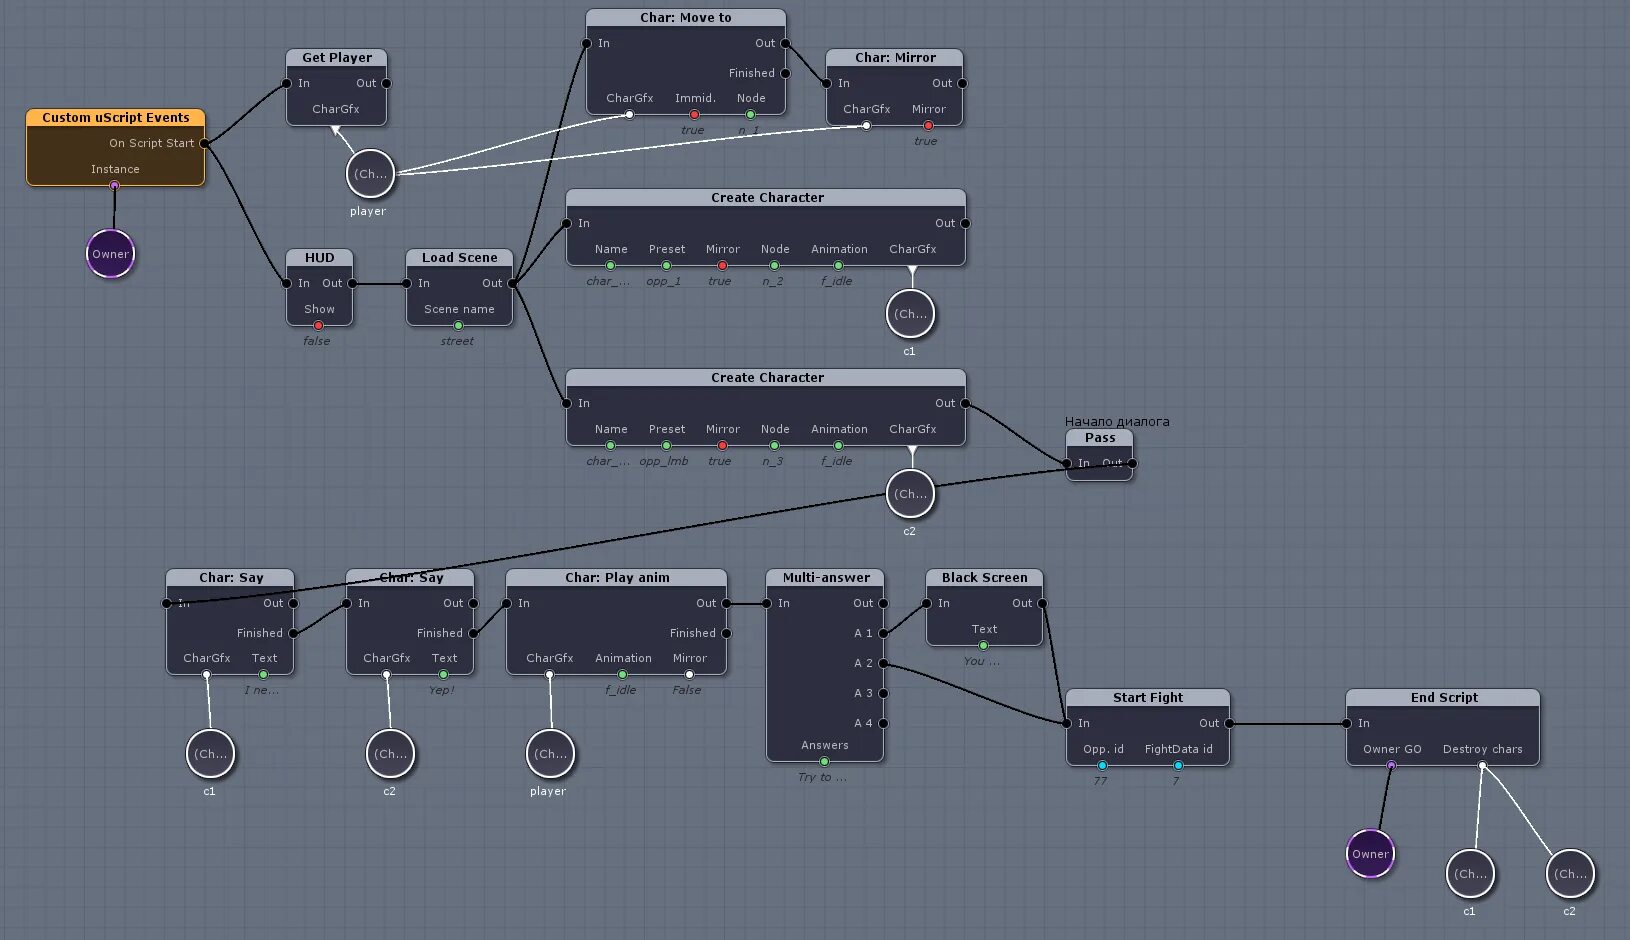Click the green Node socket on Char: Move to

(x=750, y=114)
